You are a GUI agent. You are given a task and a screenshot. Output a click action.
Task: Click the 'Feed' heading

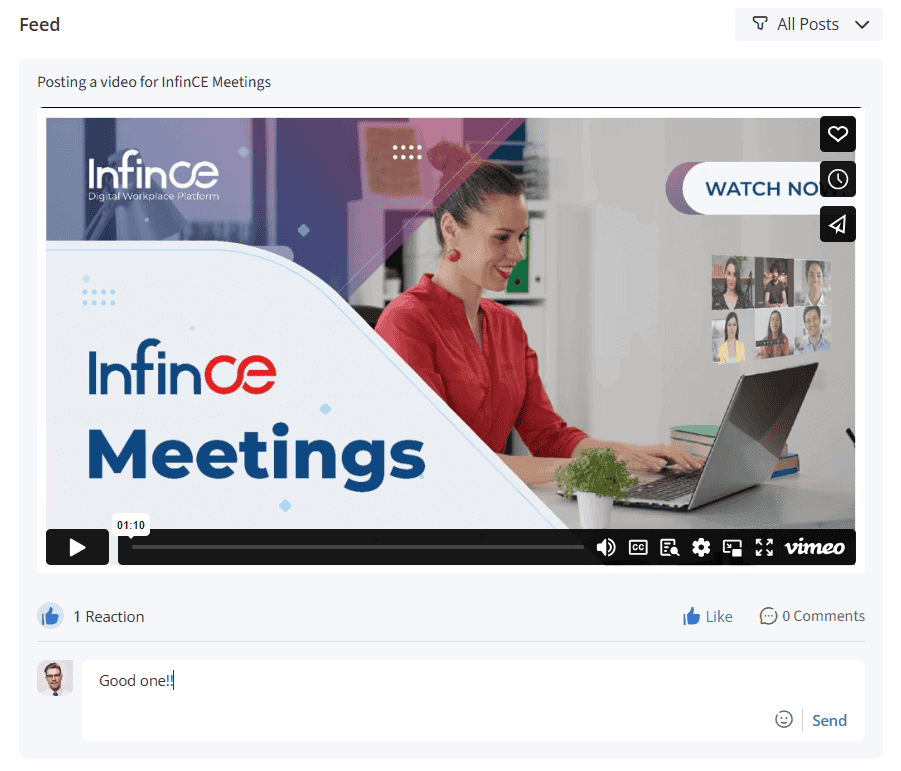[40, 25]
